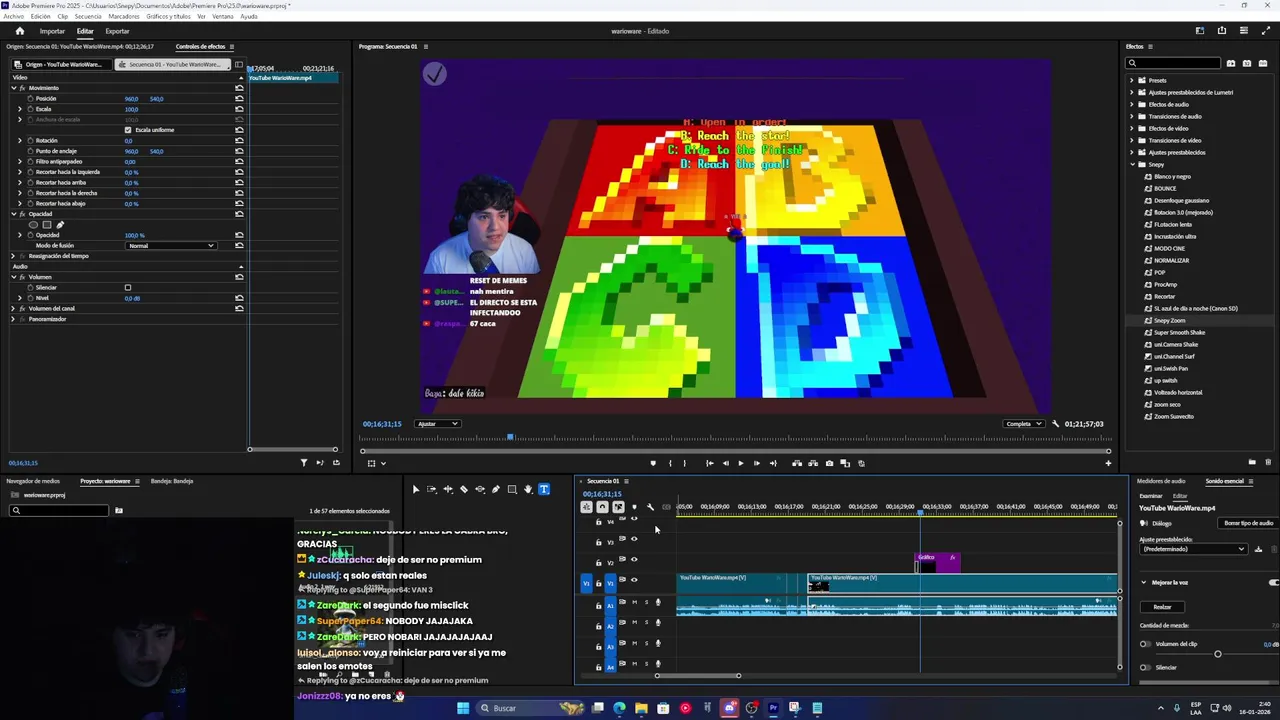Switch to Examinar tab in Sonido esencial
The width and height of the screenshot is (1280, 720).
pos(1151,496)
